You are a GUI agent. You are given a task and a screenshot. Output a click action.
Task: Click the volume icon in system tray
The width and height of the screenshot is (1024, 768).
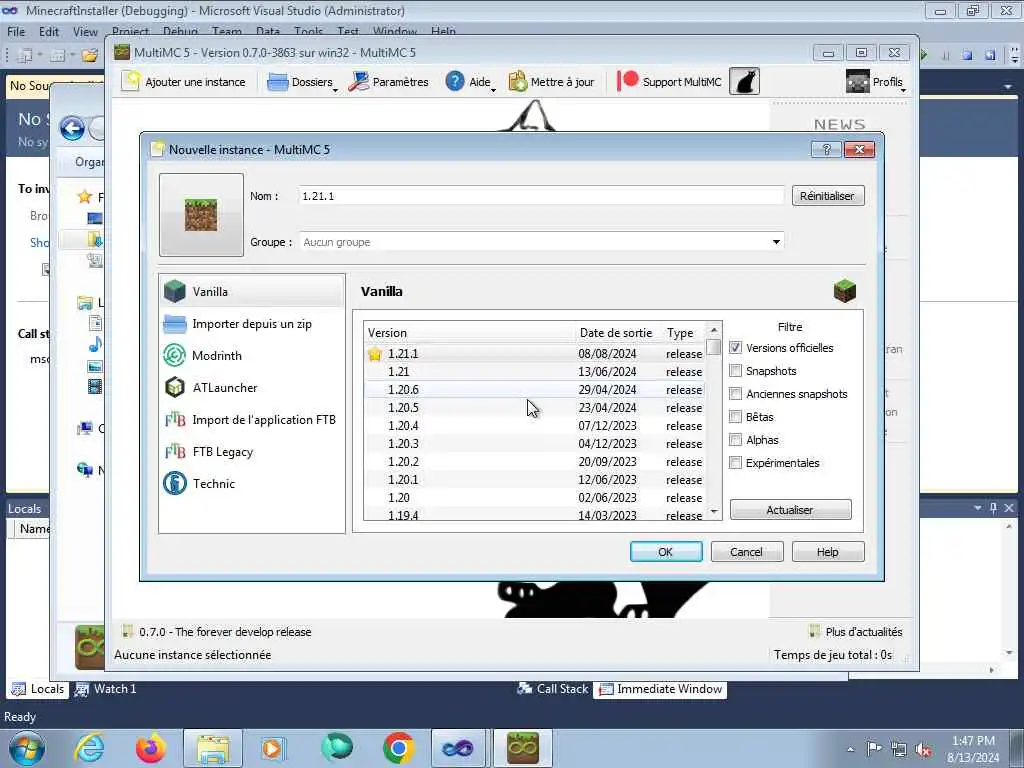coord(923,749)
